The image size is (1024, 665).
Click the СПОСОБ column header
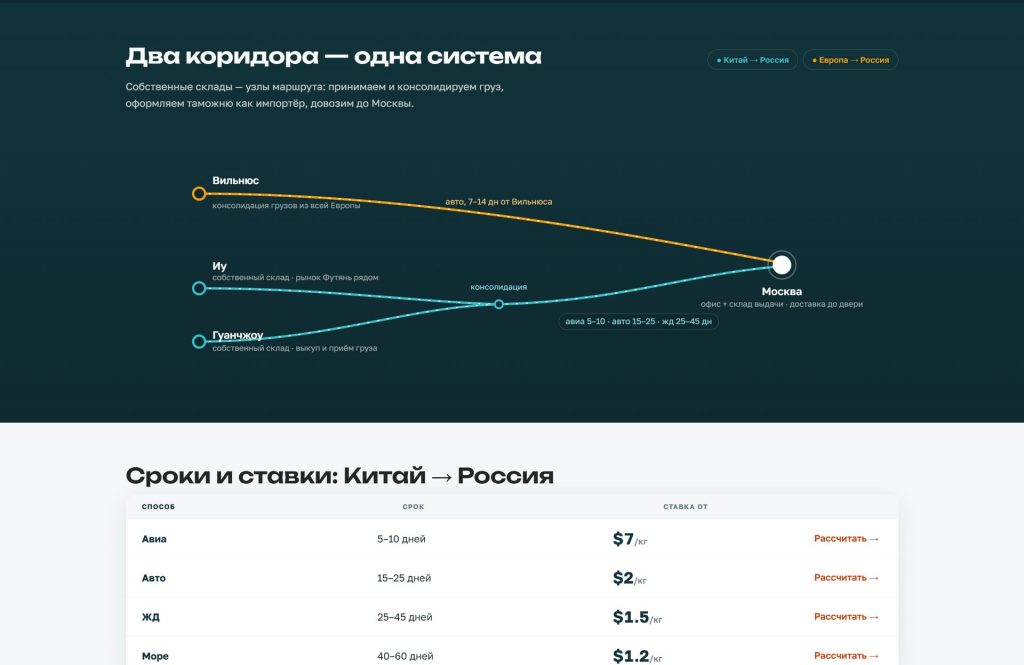pyautogui.click(x=158, y=507)
